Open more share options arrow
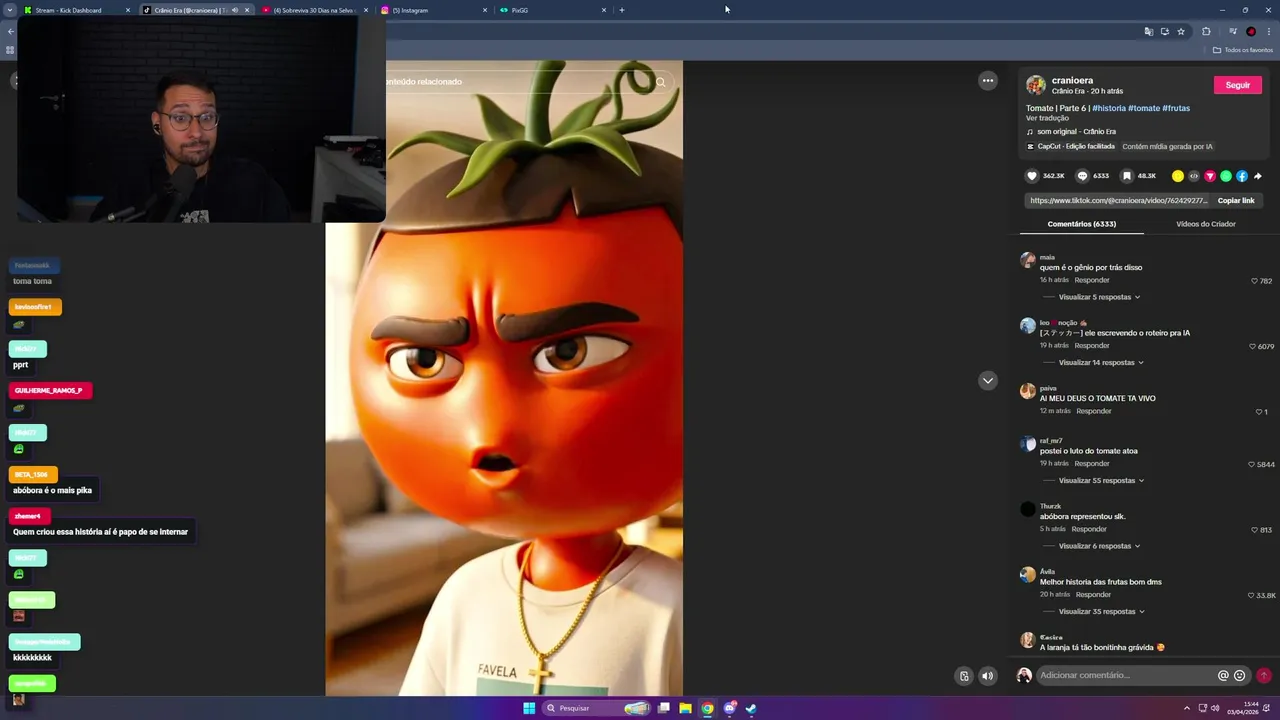This screenshot has height=720, width=1280. (1258, 176)
